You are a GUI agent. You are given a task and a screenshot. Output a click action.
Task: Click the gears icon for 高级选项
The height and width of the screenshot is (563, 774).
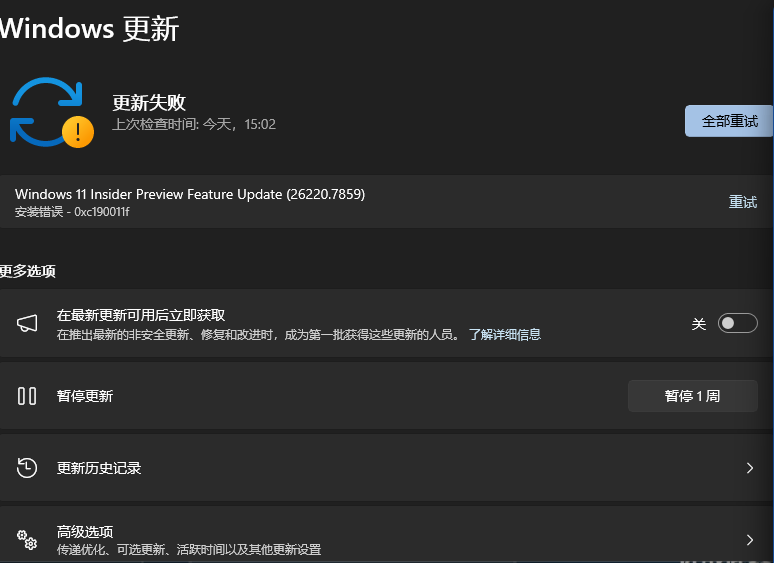(27, 540)
